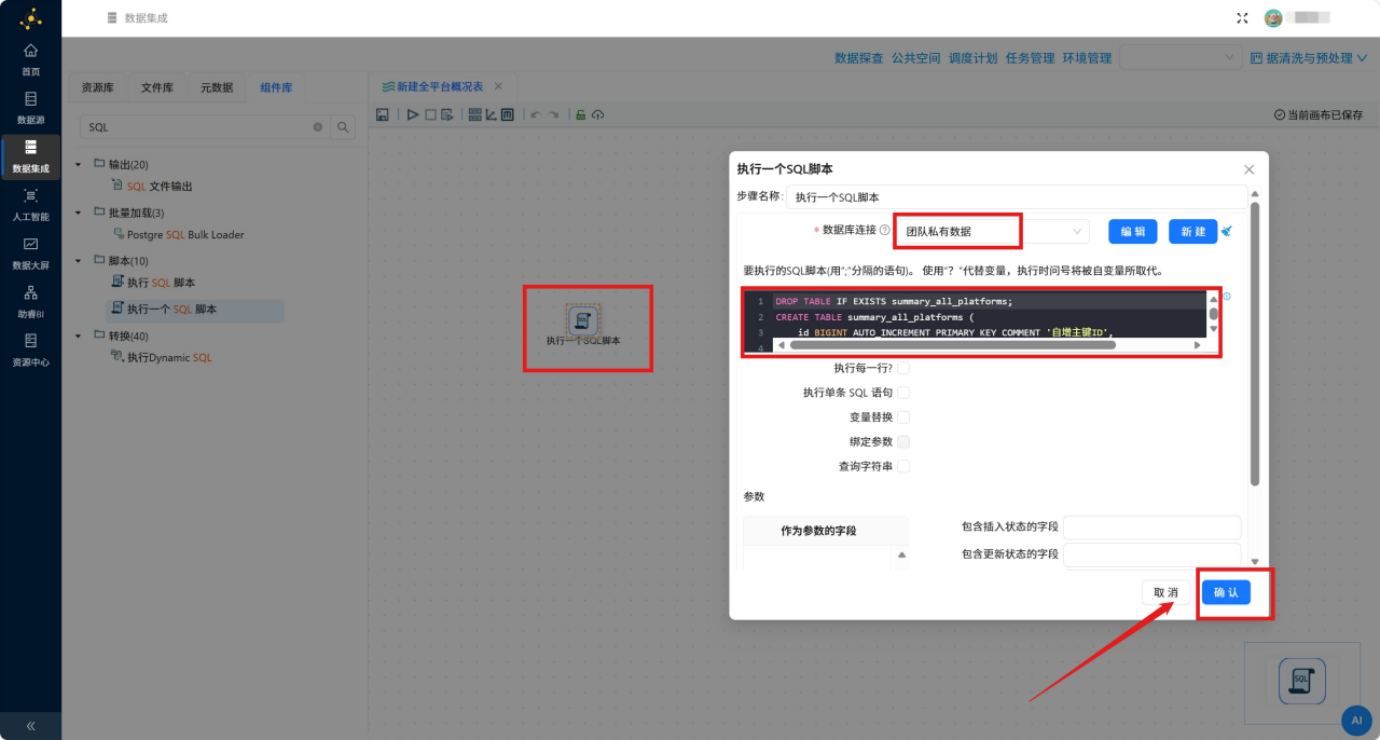1380x740 pixels.
Task: Open the 环境管理 link
Action: coord(1087,58)
